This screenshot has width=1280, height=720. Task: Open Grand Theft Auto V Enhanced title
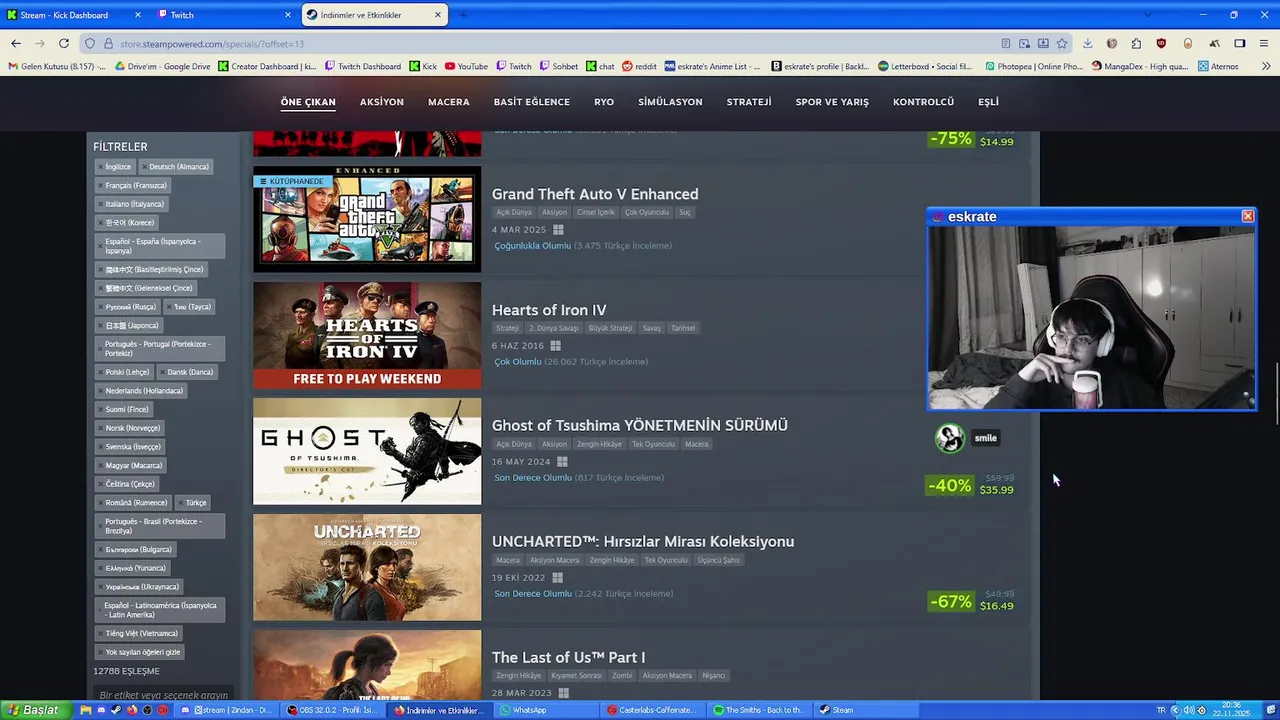pos(595,194)
